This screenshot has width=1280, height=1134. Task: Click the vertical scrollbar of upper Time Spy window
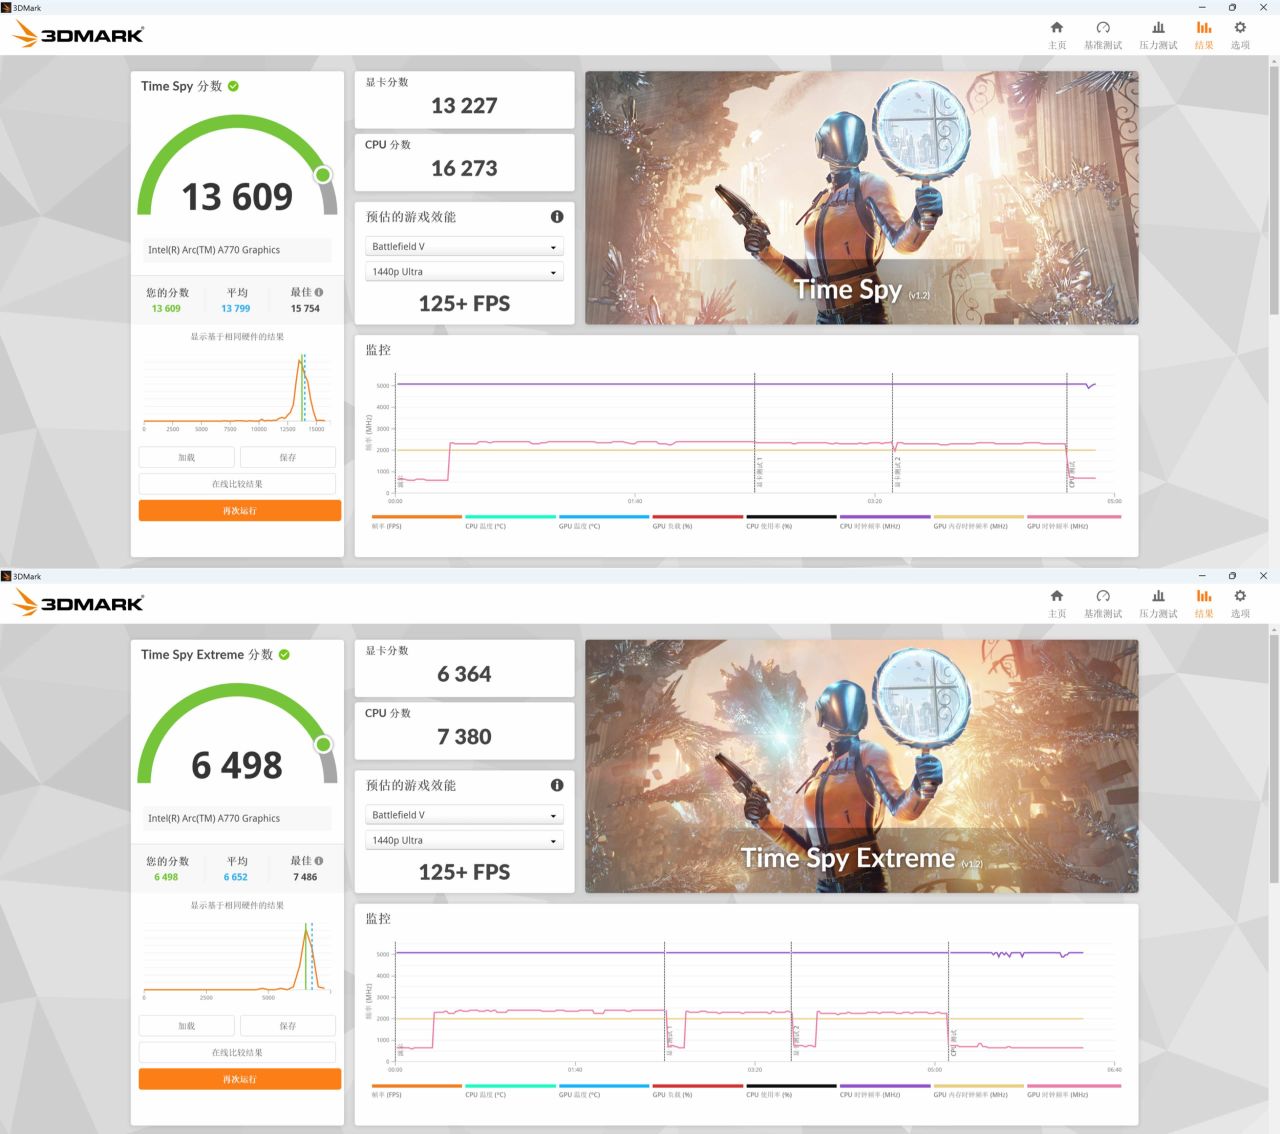(x=1274, y=190)
